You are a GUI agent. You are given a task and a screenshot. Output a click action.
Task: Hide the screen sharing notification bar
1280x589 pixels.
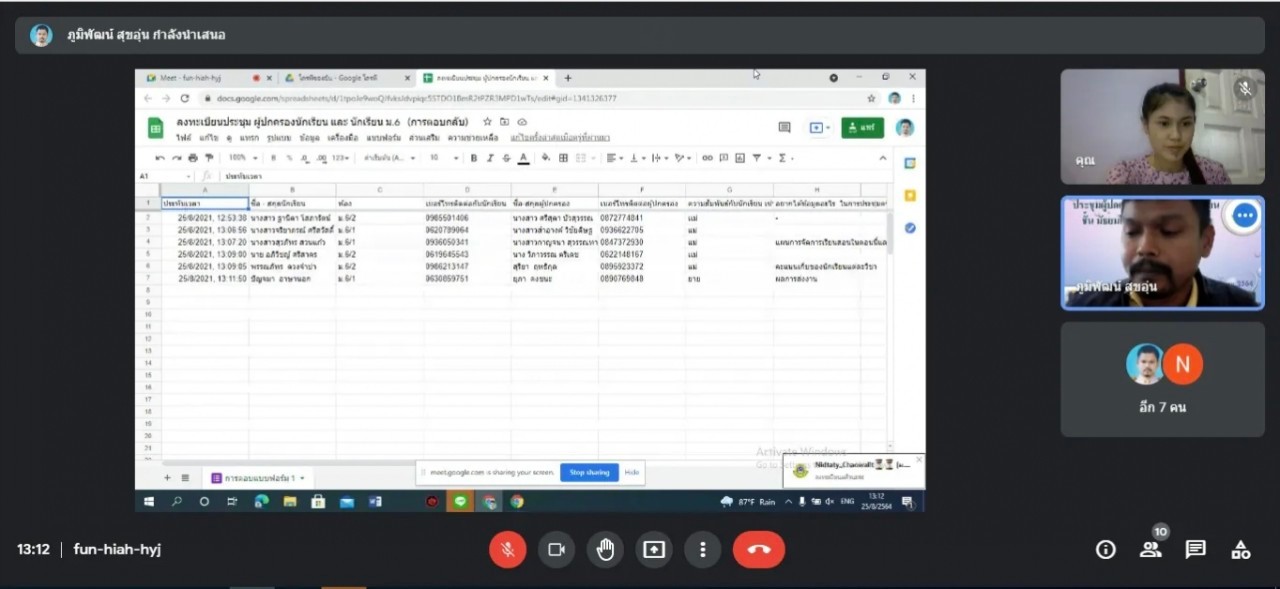pyautogui.click(x=632, y=472)
